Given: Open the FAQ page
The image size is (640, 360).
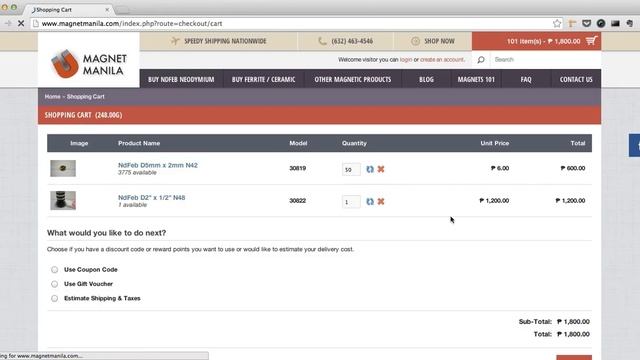Looking at the screenshot, I should 526,79.
